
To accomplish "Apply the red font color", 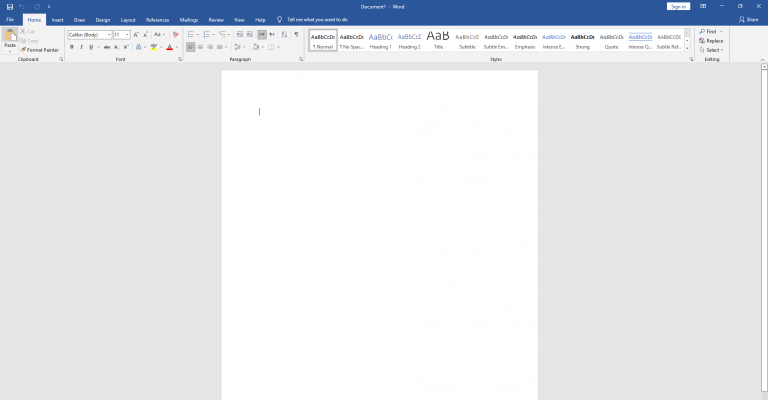I will tap(169, 47).
